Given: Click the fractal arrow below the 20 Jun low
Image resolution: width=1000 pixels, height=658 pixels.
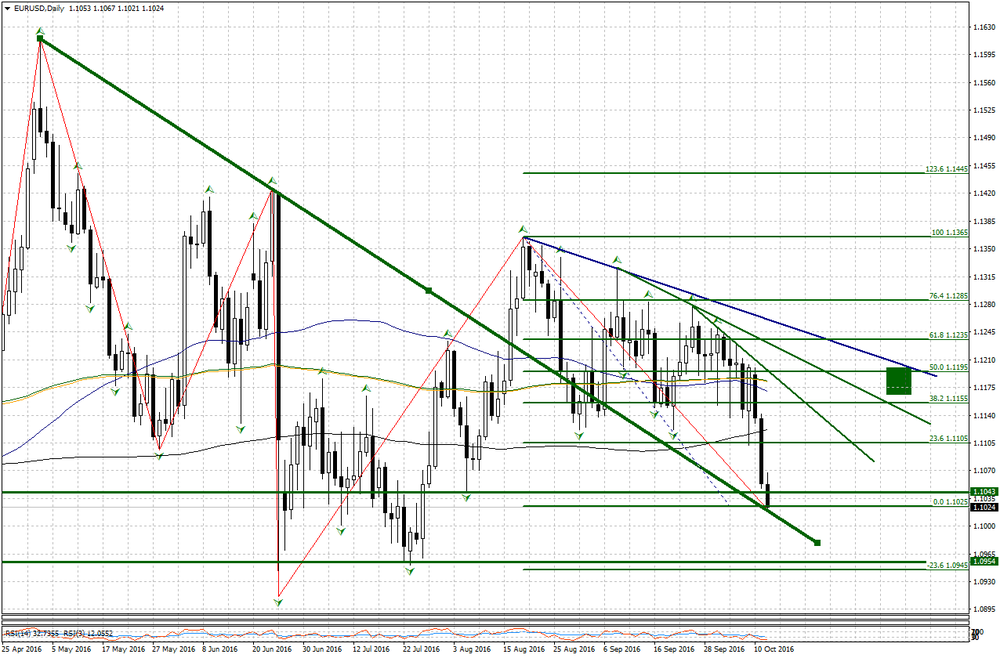Looking at the screenshot, I should (279, 601).
